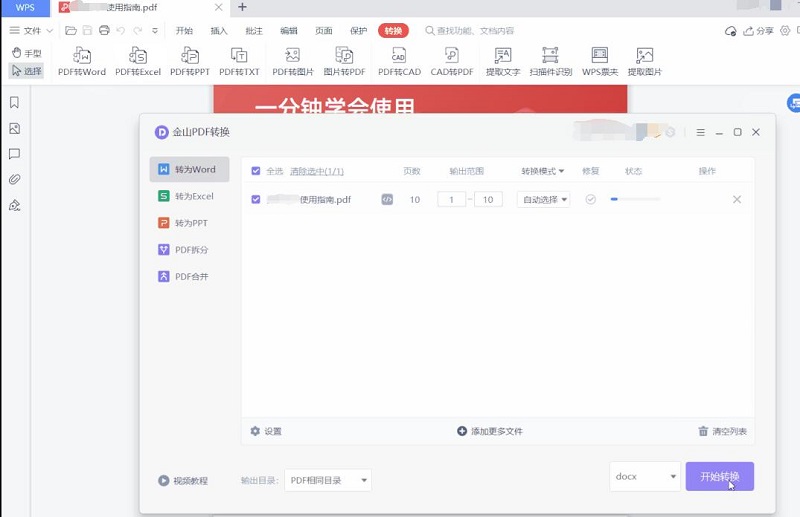Click the open folder icon in quick toolbar
The height and width of the screenshot is (517, 800).
(71, 31)
